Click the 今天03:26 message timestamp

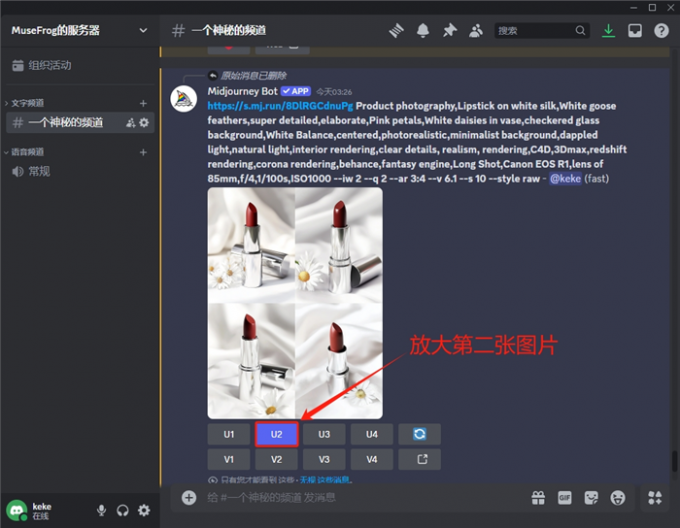333,92
